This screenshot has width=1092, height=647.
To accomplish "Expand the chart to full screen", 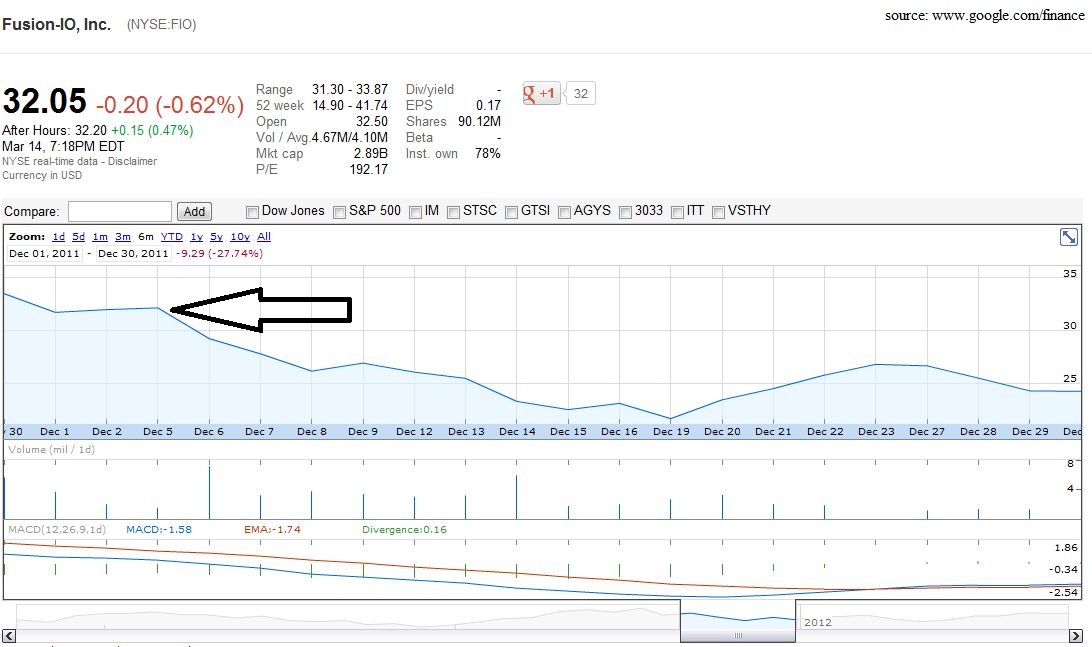I will tap(1068, 237).
